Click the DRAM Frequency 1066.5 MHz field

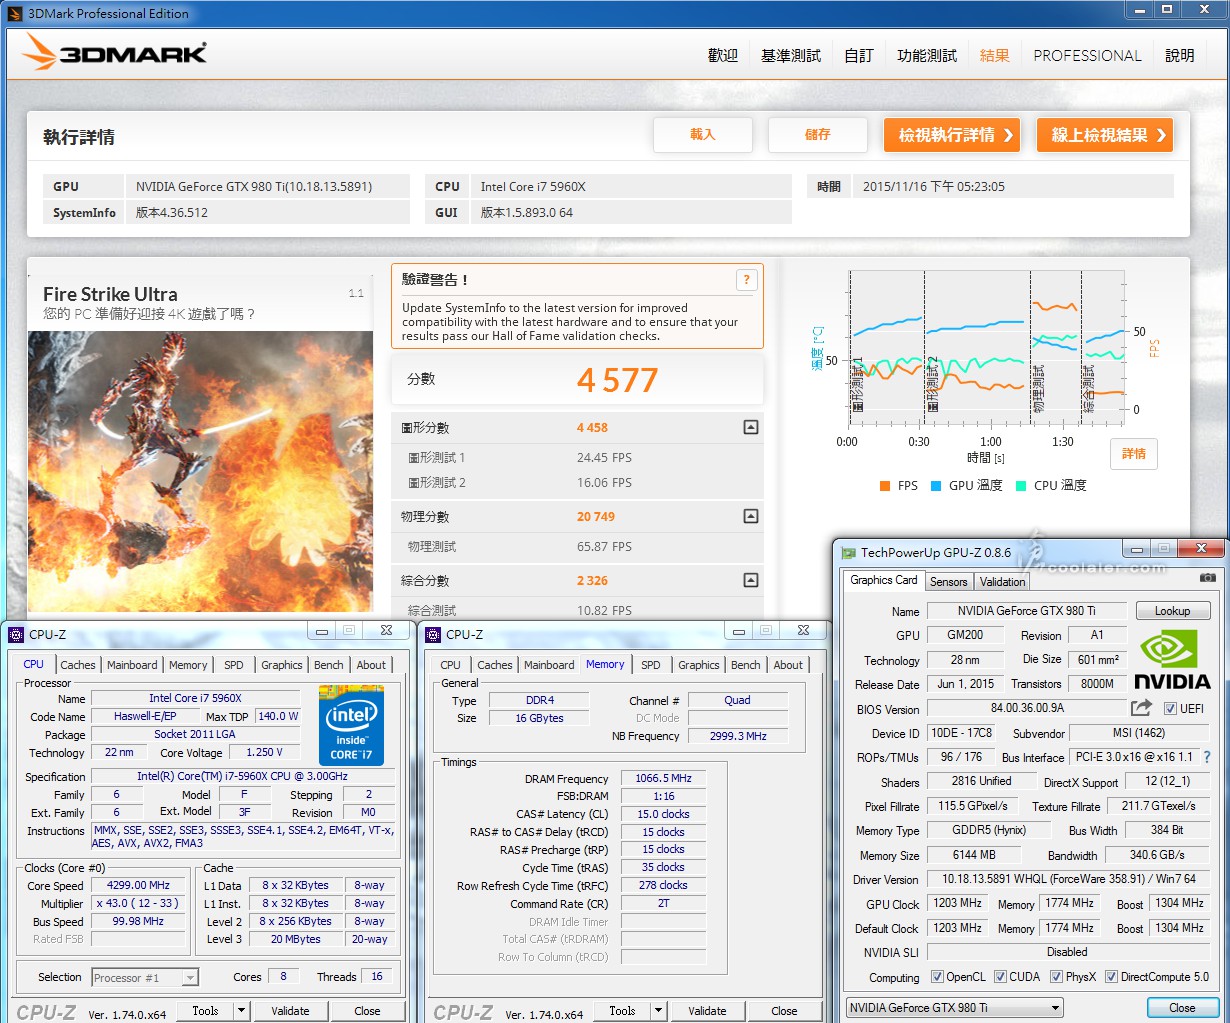pos(663,778)
